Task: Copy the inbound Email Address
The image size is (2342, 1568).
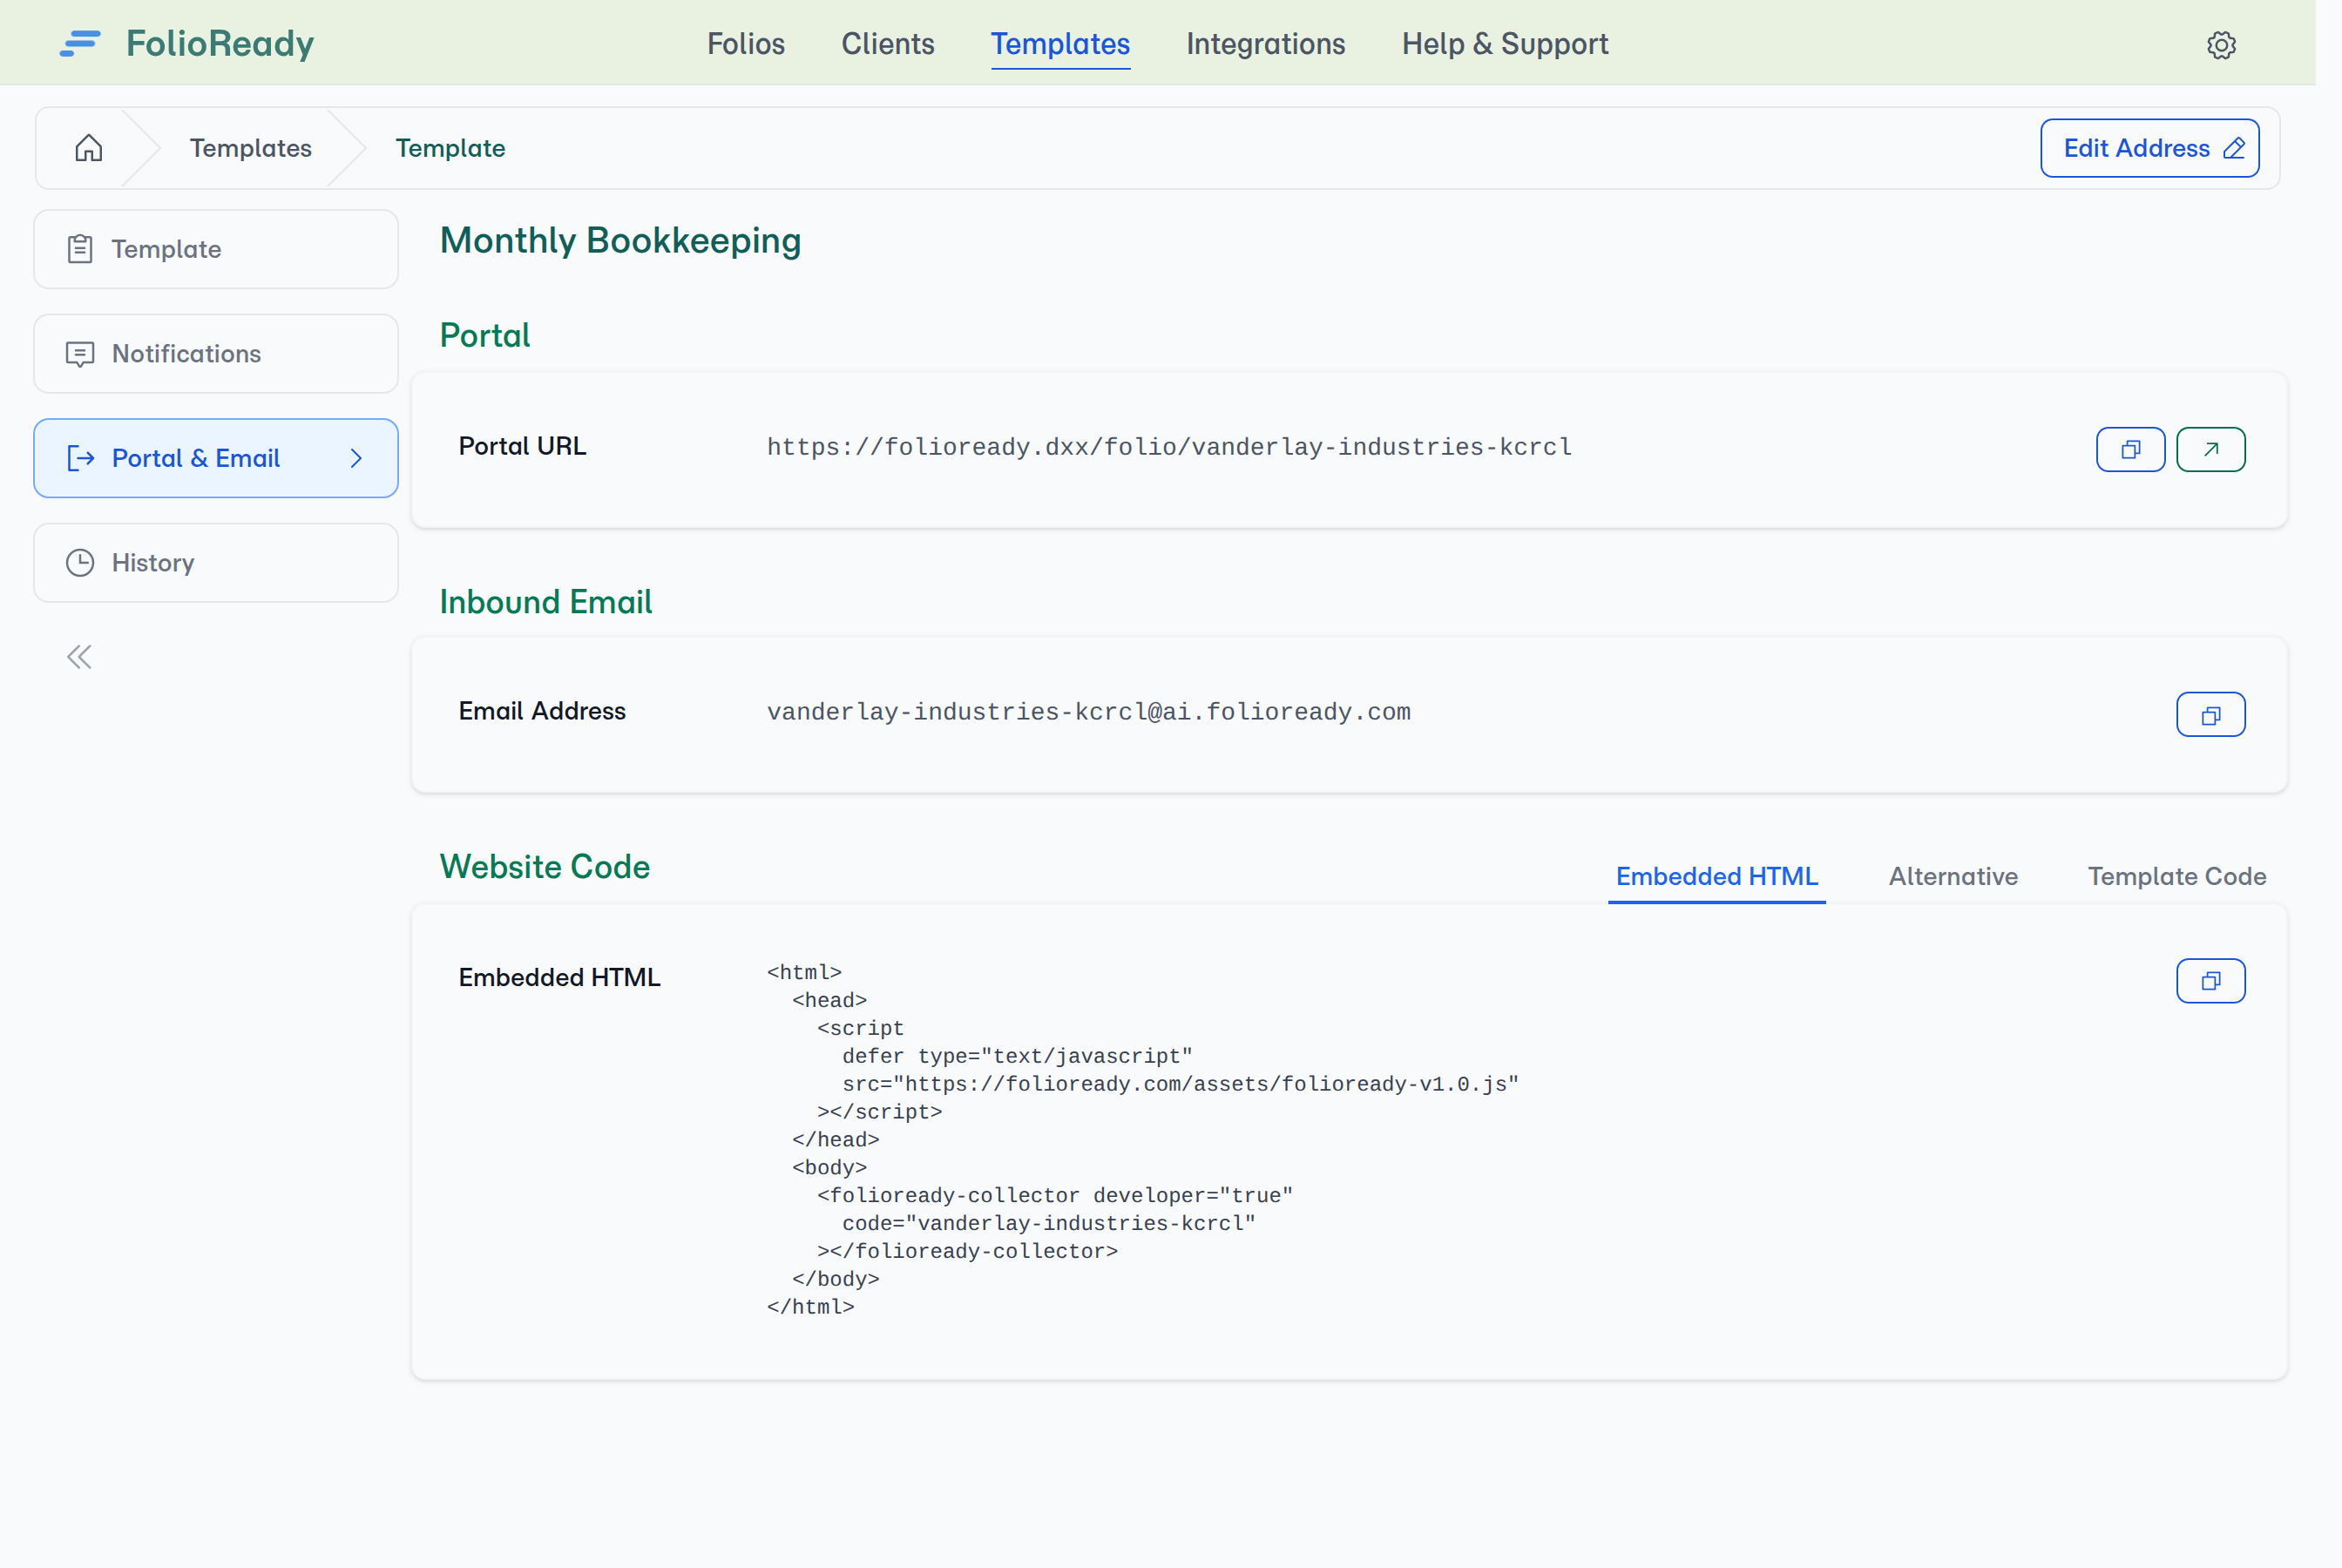Action: (x=2210, y=714)
